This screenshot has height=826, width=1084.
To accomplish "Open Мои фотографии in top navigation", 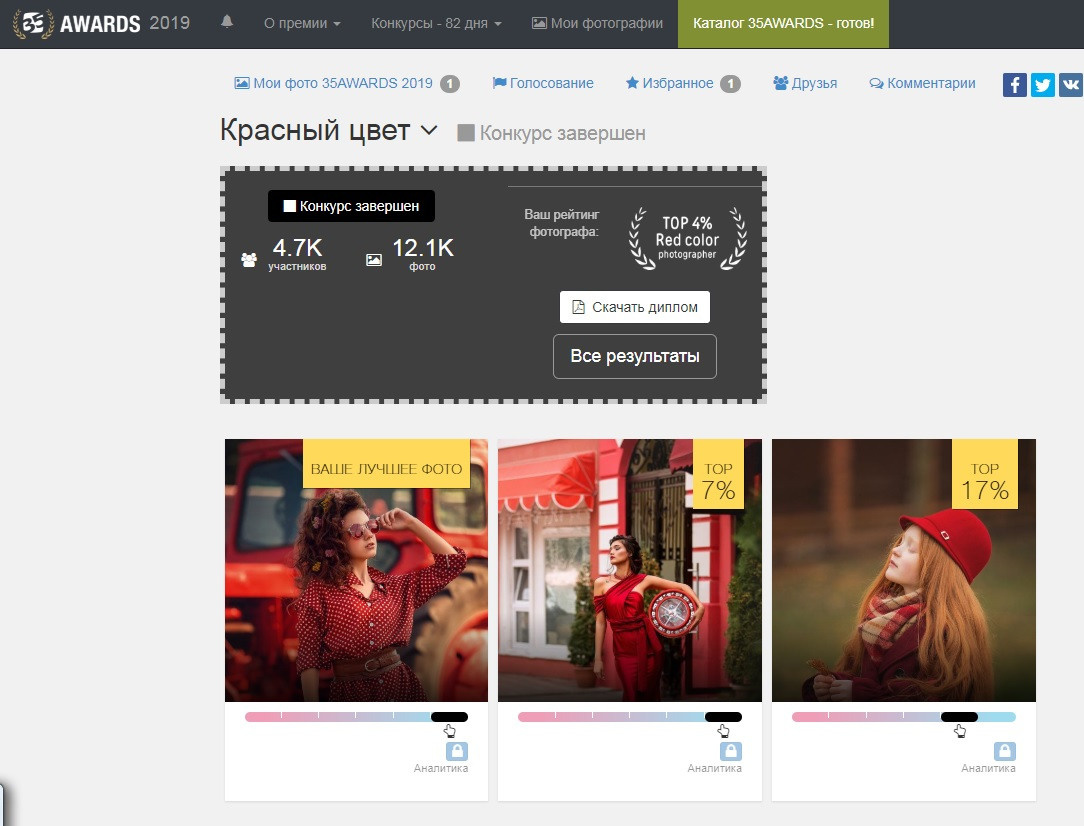I will click(x=597, y=23).
